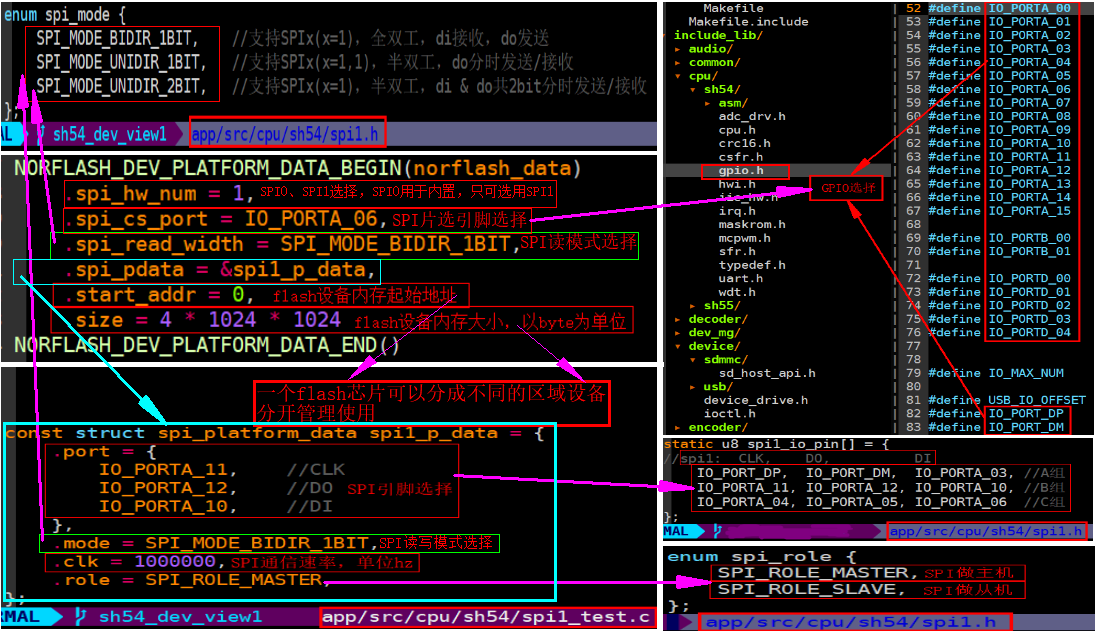Click the NORFLASH_DEV_PLATFORM_DATA_BEGIN line
Screen dimensions: 1096x632
point(298,168)
